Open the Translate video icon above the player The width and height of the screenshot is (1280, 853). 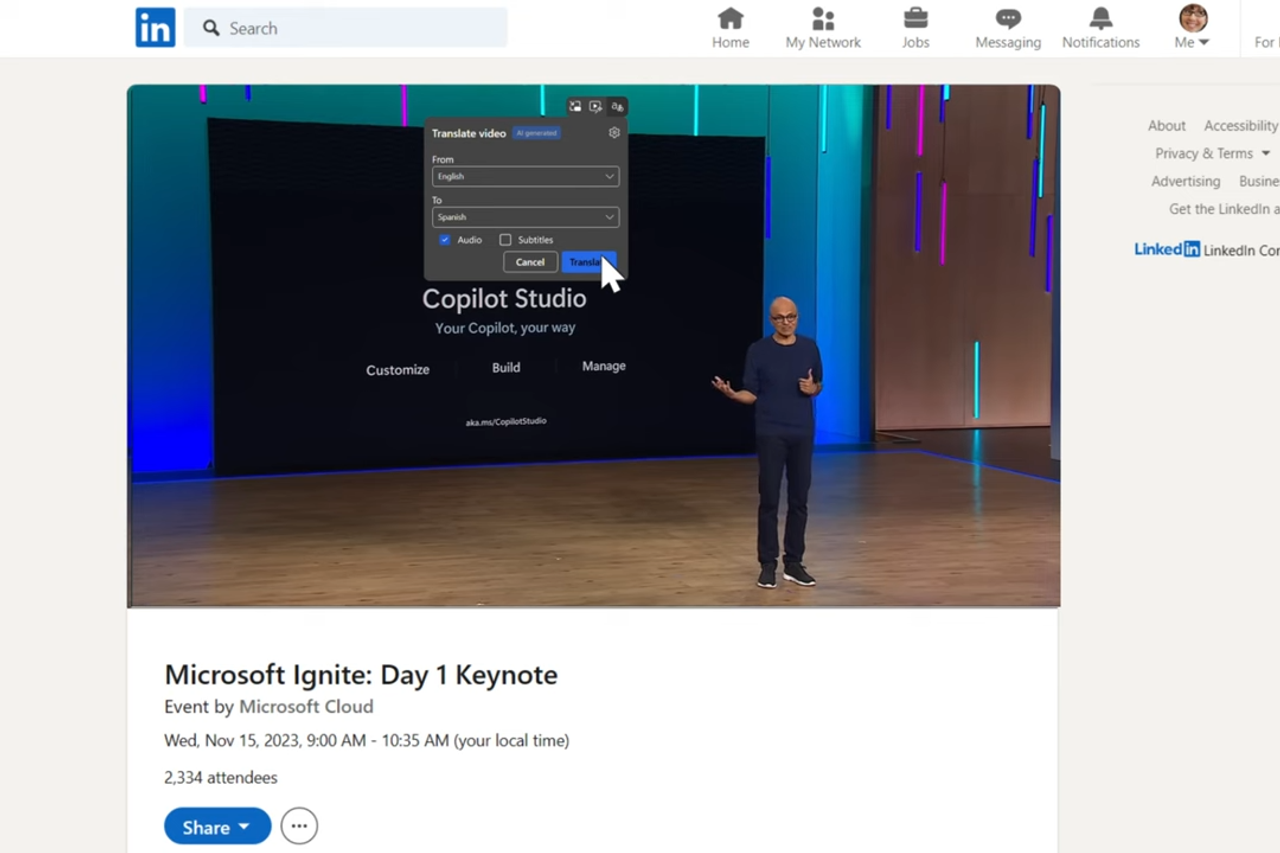coord(618,106)
